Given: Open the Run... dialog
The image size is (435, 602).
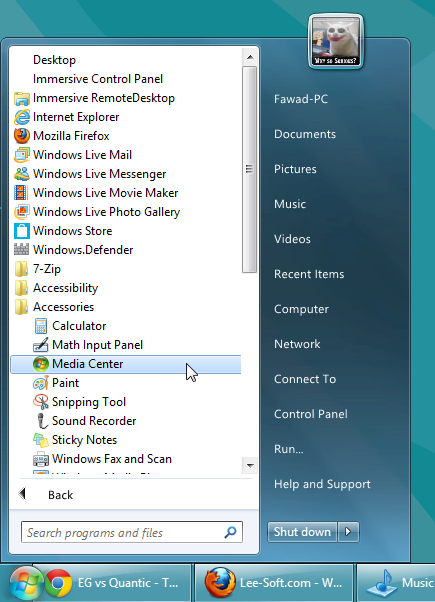Looking at the screenshot, I should (x=289, y=449).
